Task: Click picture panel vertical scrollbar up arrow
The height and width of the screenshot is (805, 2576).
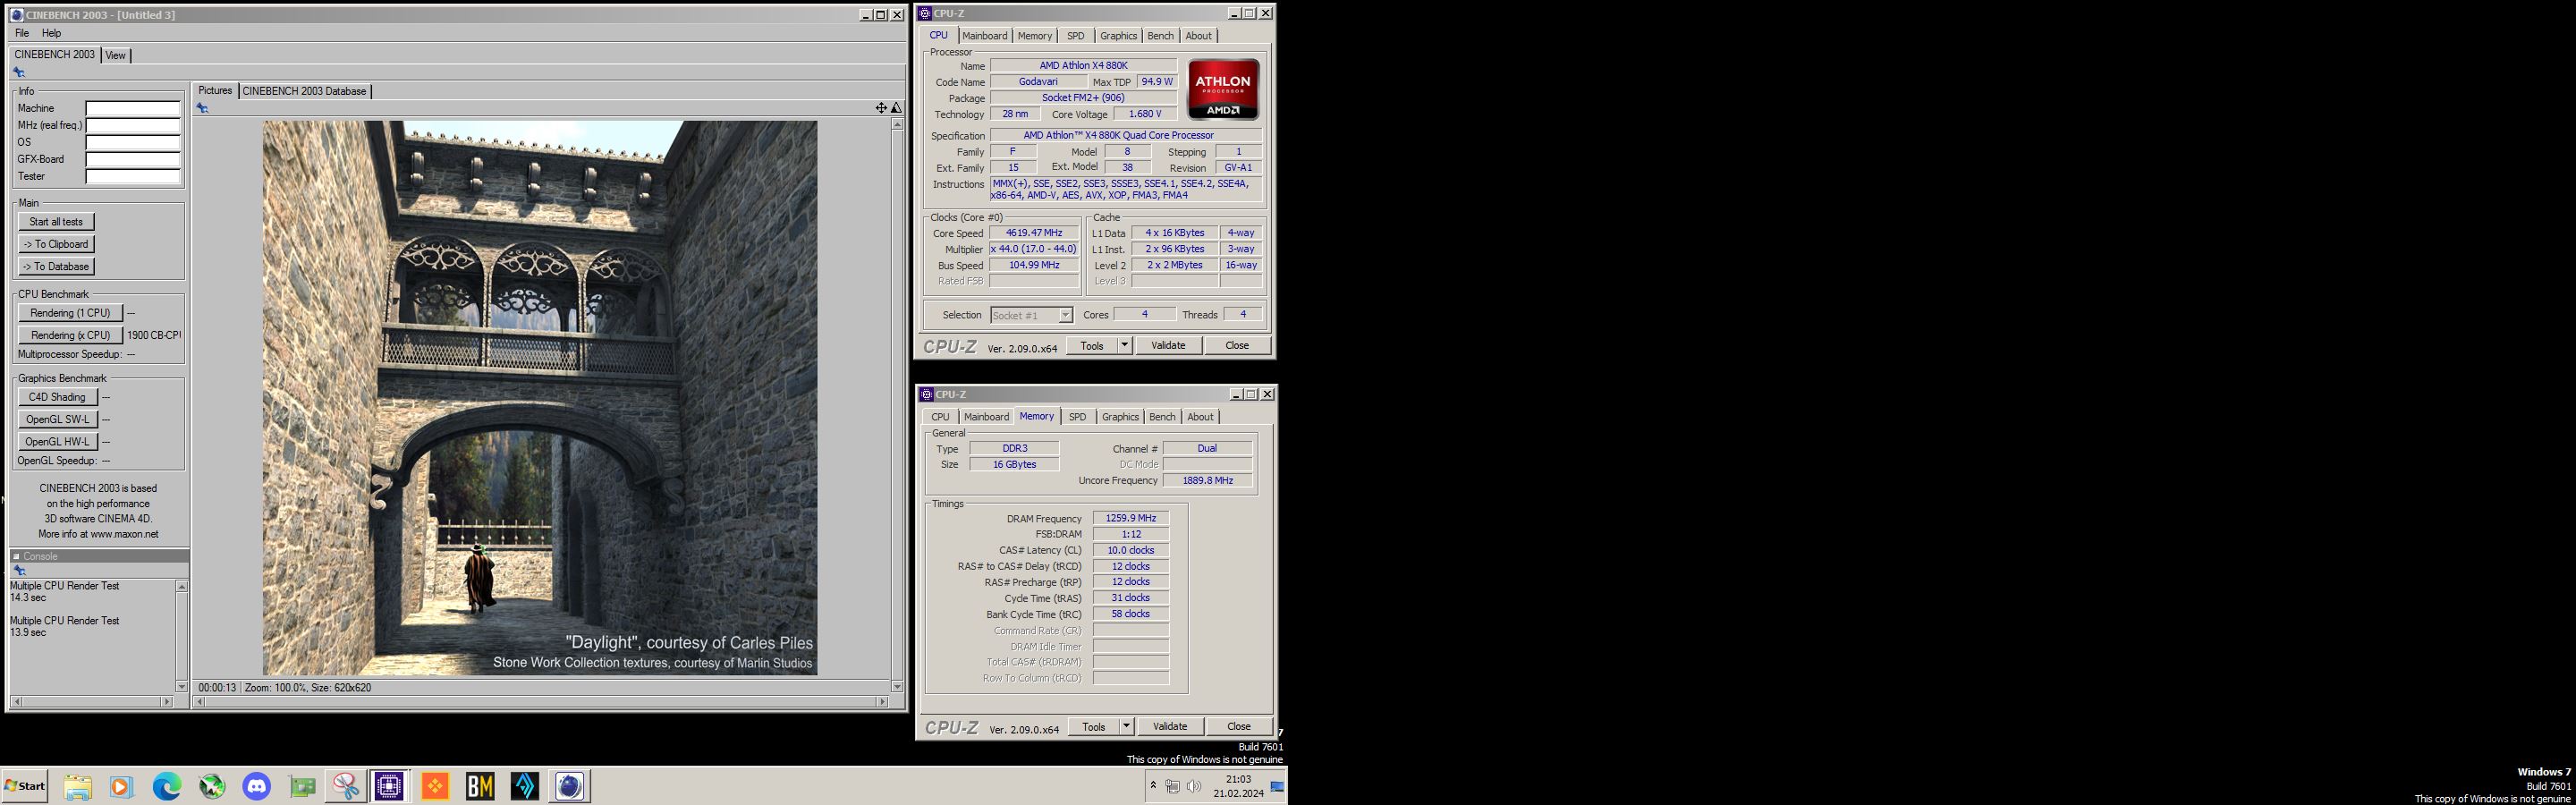Action: (x=897, y=124)
